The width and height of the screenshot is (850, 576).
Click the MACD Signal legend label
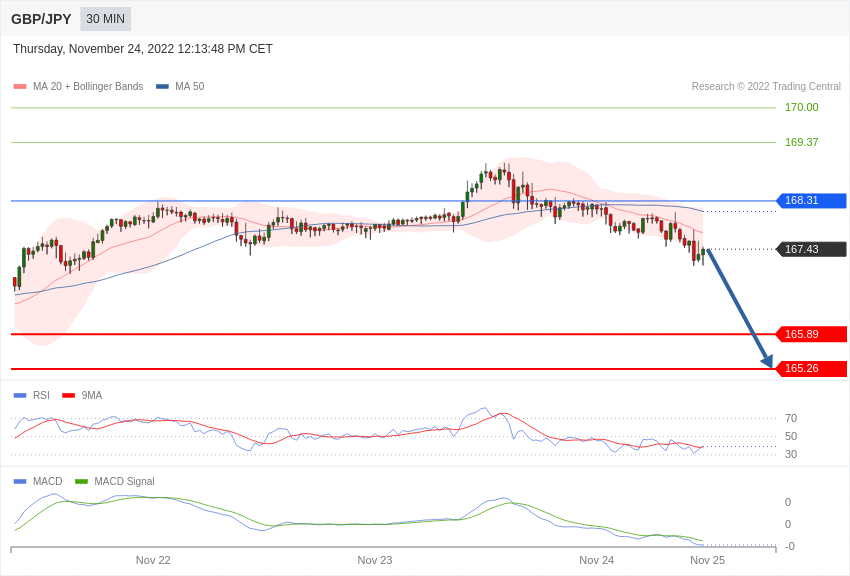pyautogui.click(x=124, y=481)
